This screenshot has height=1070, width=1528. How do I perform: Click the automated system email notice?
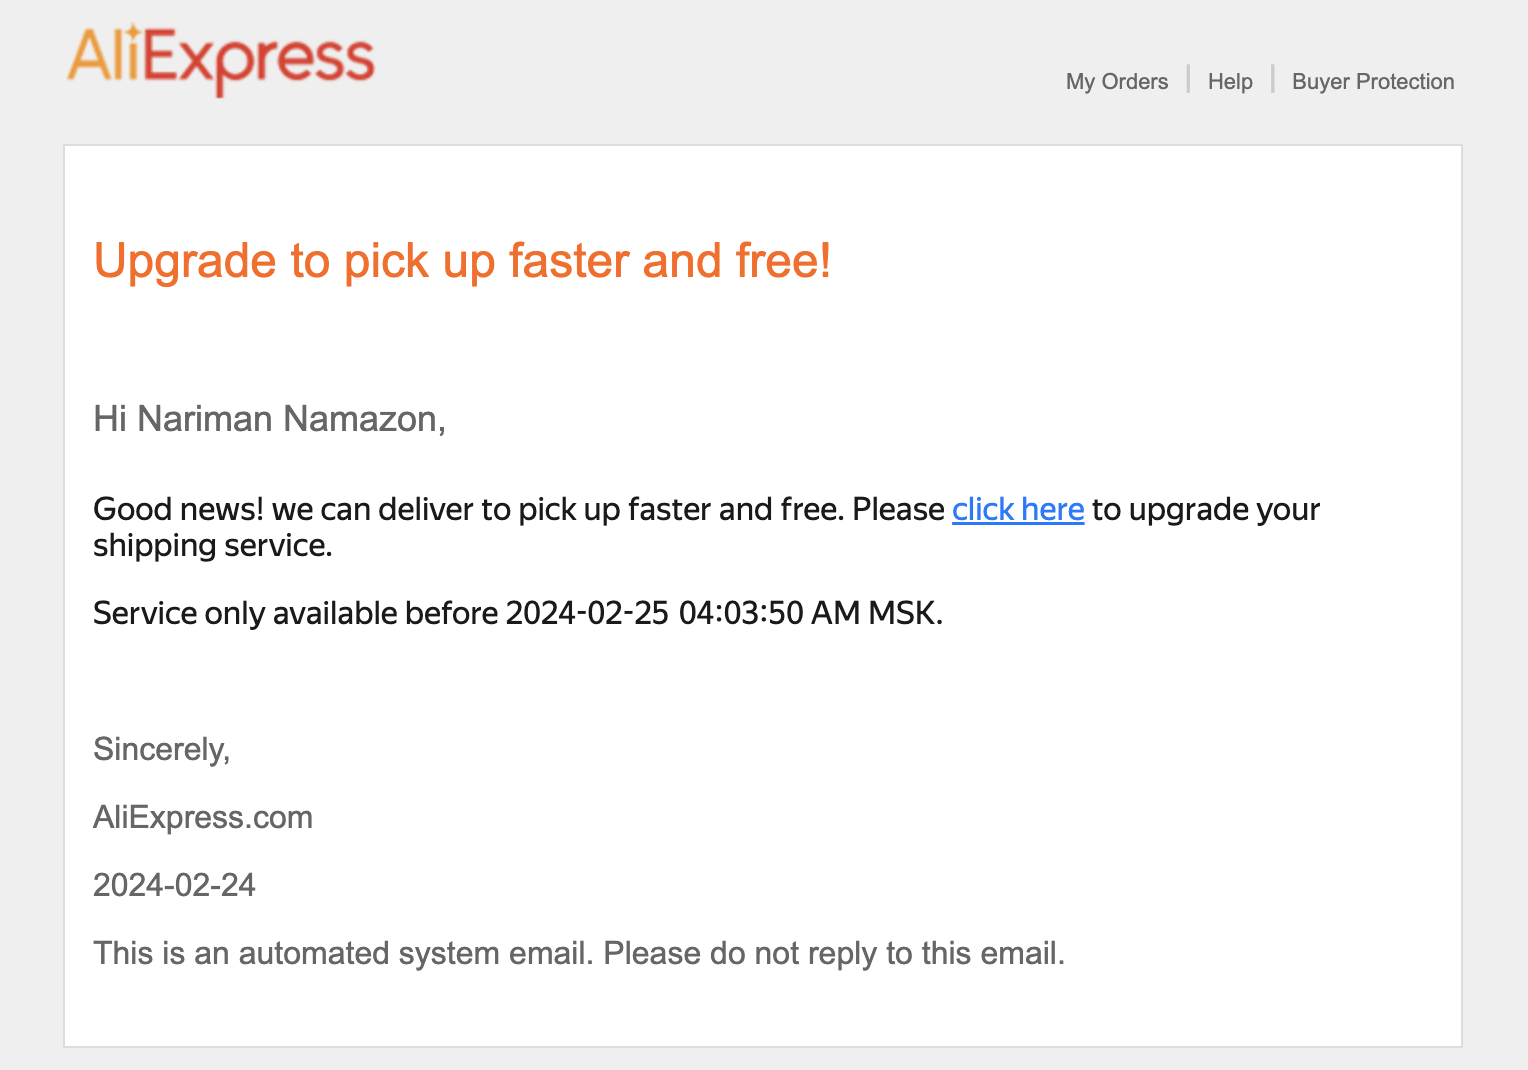579,953
